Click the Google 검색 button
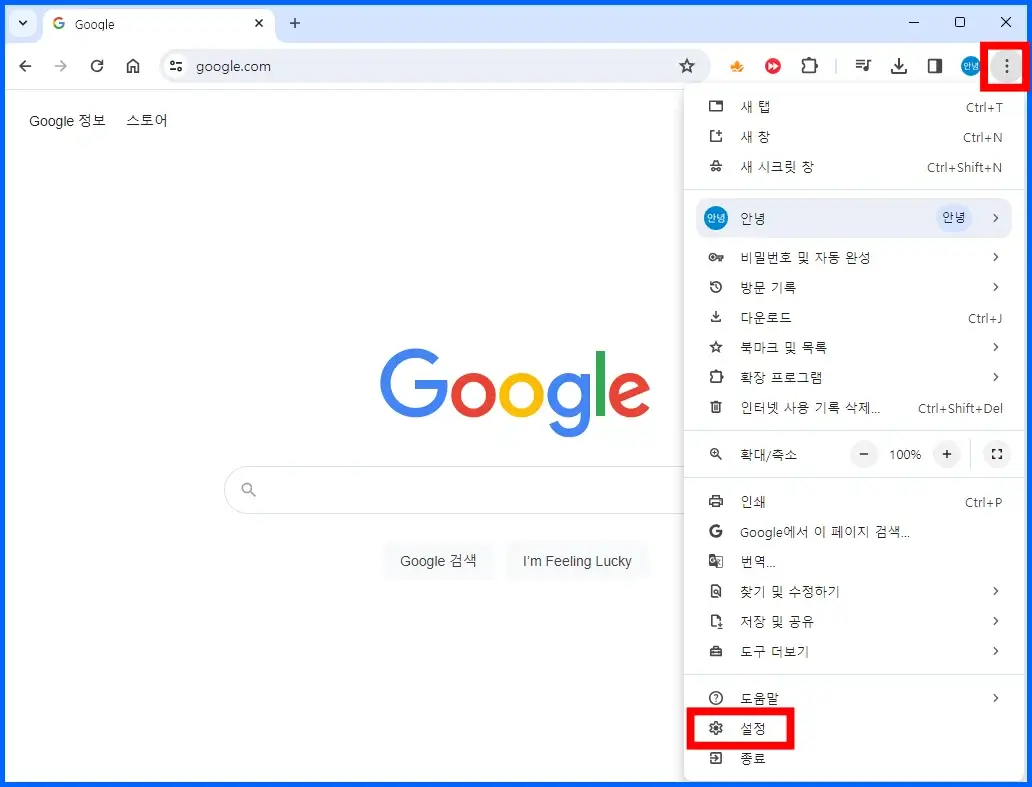This screenshot has height=787, width=1032. 438,561
